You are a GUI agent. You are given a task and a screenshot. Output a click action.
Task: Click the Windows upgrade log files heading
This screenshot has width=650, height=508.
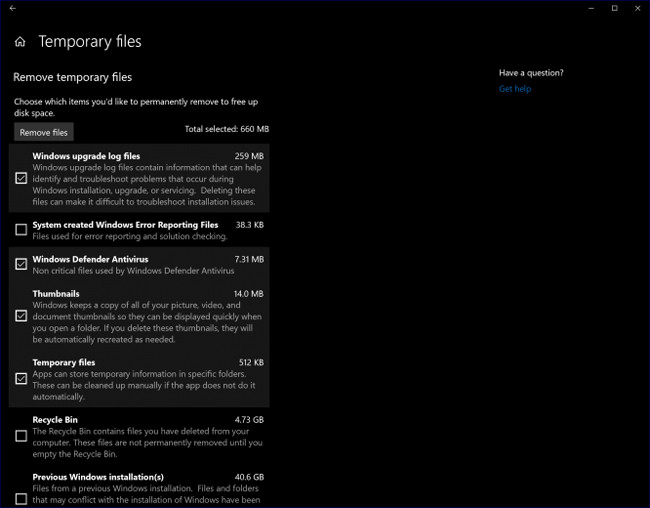tap(86, 156)
